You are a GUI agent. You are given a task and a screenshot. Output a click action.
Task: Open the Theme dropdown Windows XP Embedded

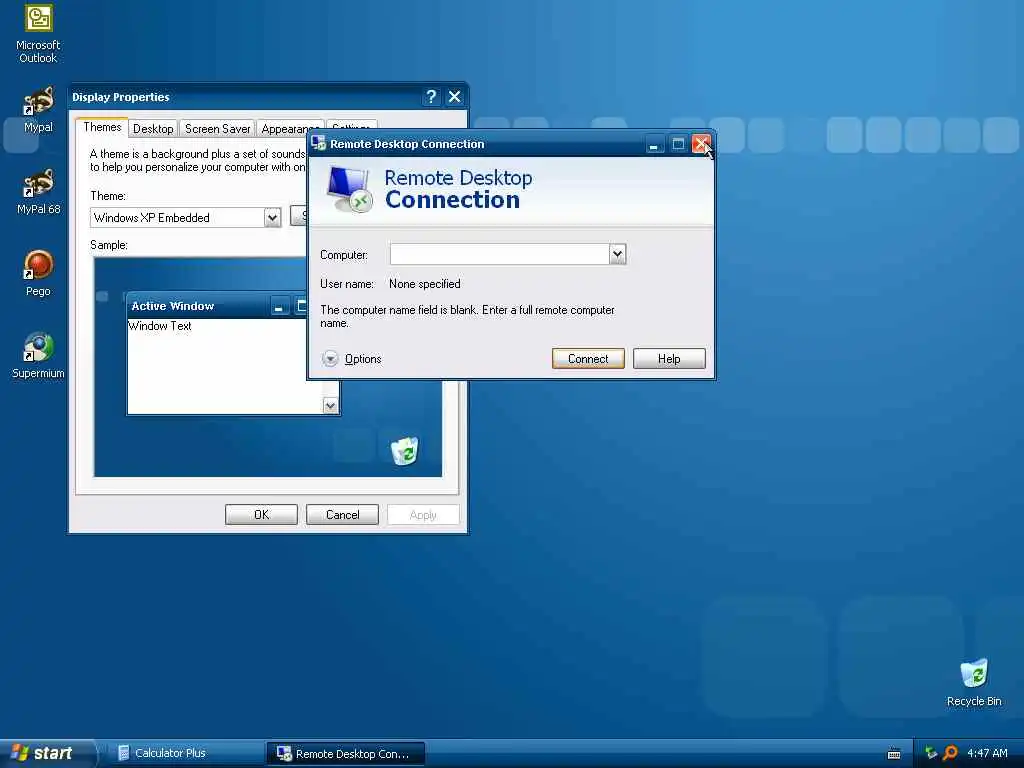pyautogui.click(x=272, y=217)
